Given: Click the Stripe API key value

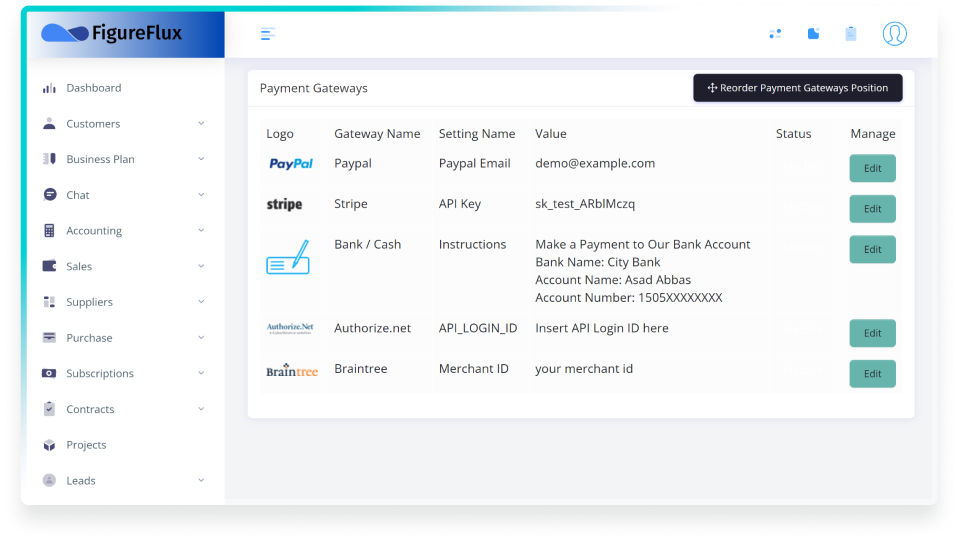Looking at the screenshot, I should [x=585, y=204].
